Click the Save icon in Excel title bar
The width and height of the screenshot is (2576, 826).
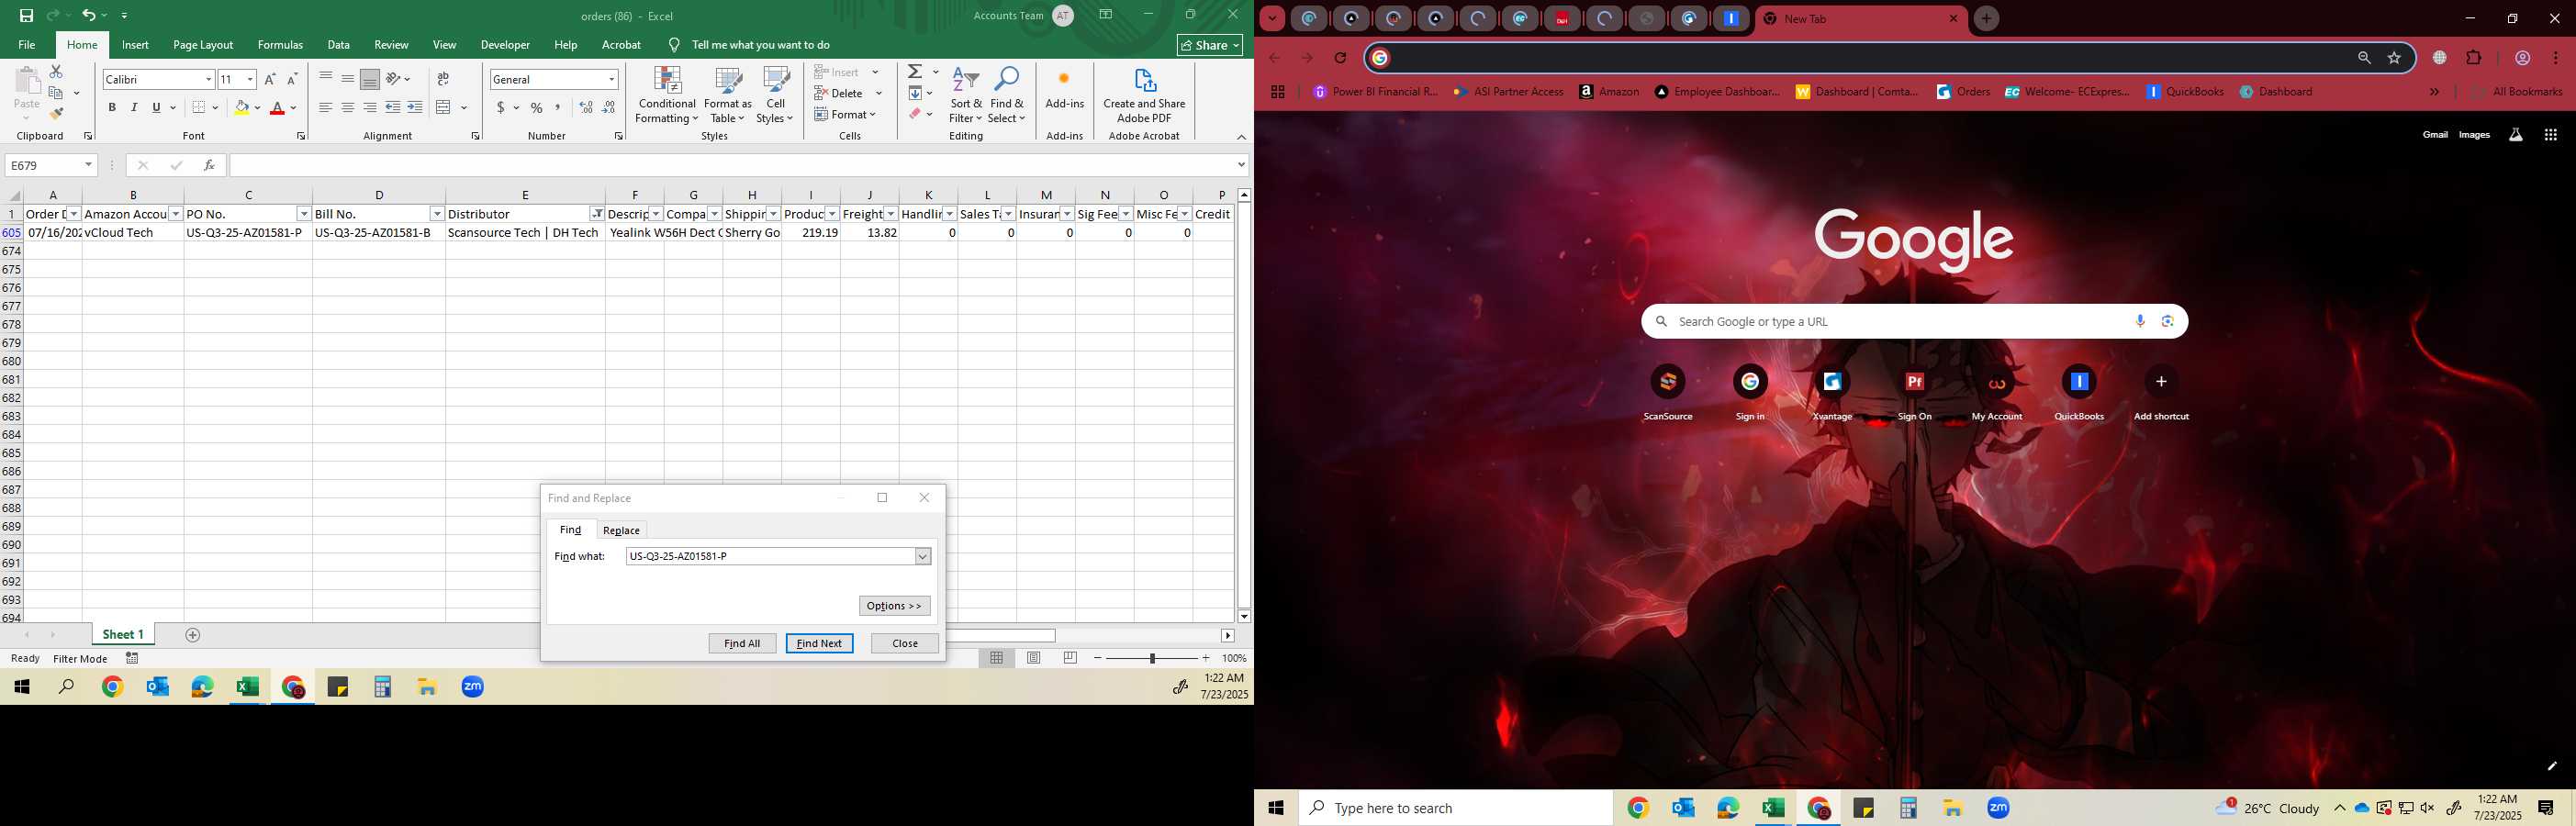(x=26, y=16)
